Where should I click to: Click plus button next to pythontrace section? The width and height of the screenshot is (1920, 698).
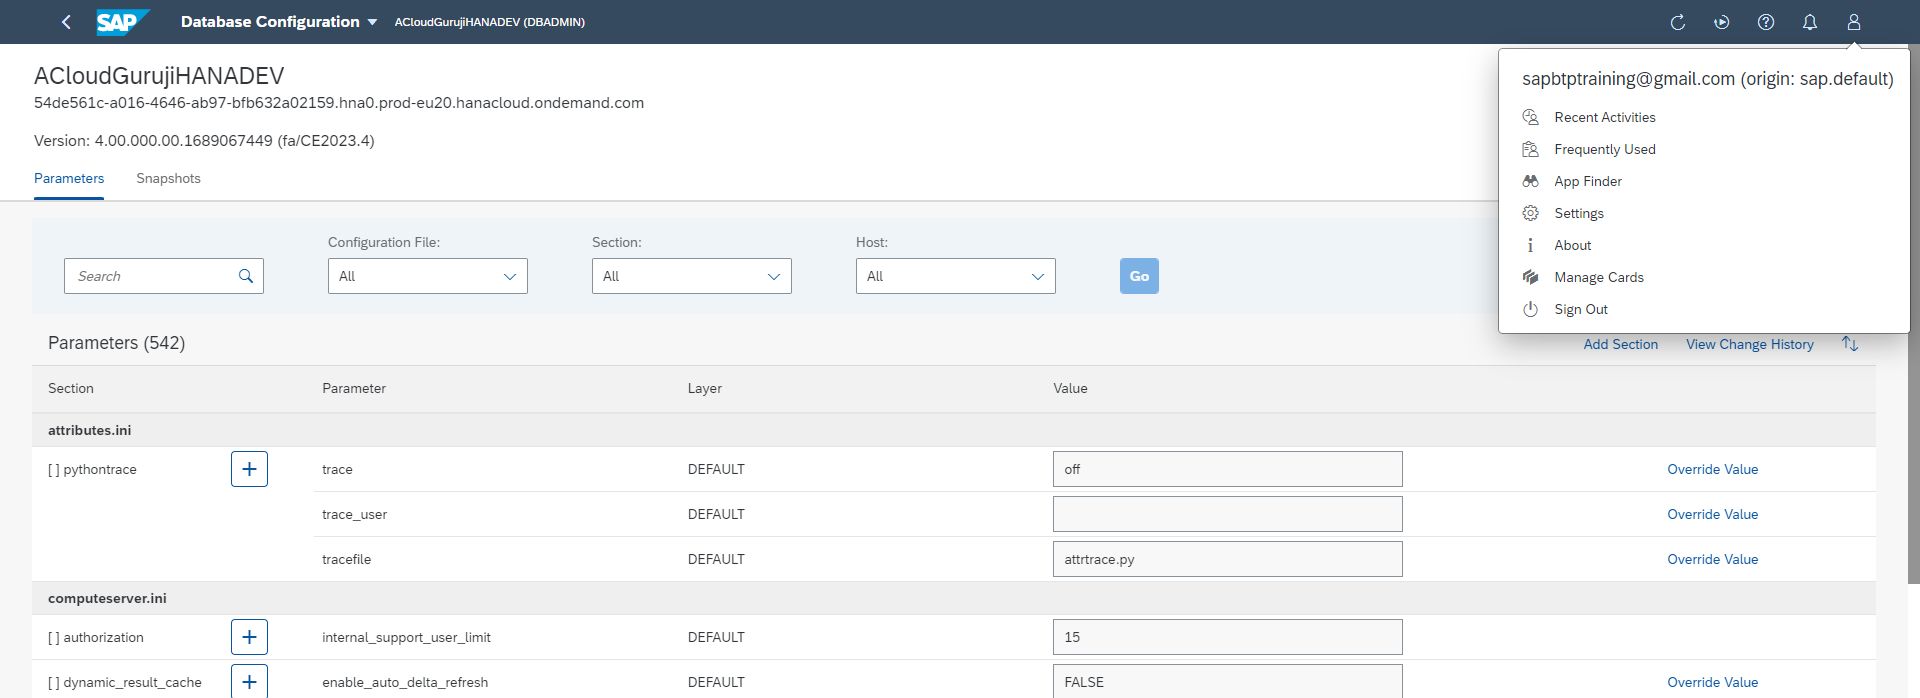click(249, 469)
